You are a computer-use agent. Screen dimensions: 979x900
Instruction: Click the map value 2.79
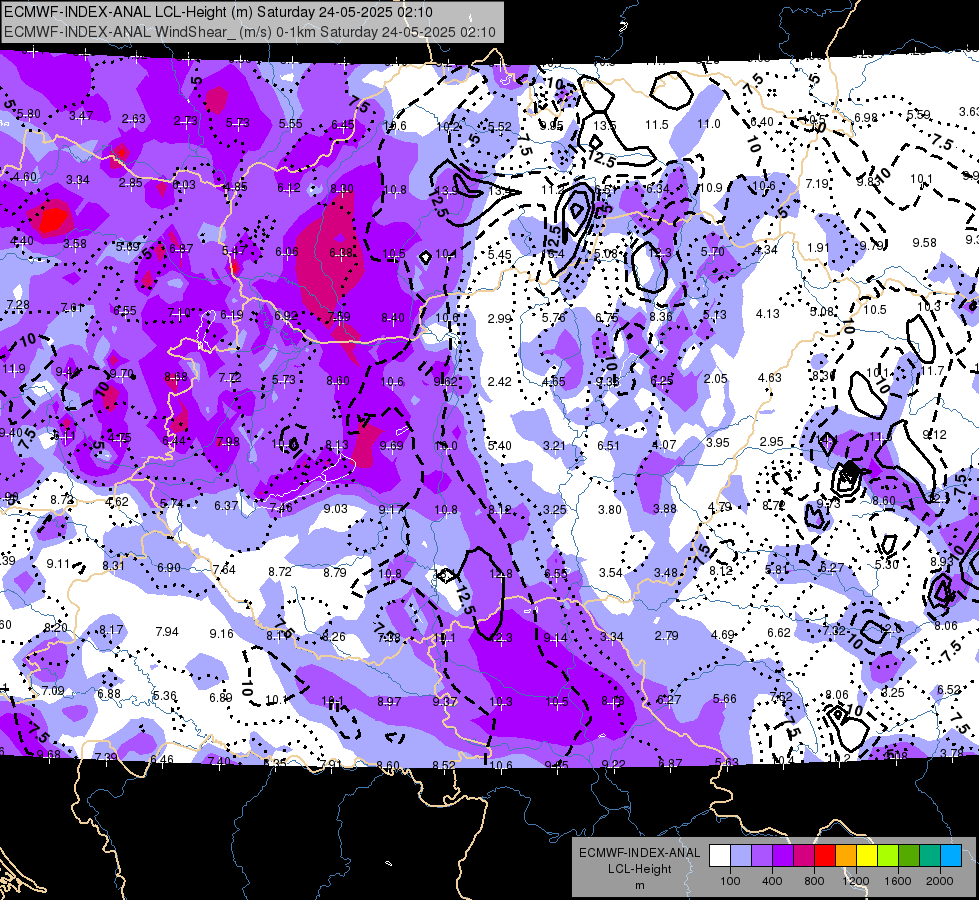pyautogui.click(x=666, y=636)
